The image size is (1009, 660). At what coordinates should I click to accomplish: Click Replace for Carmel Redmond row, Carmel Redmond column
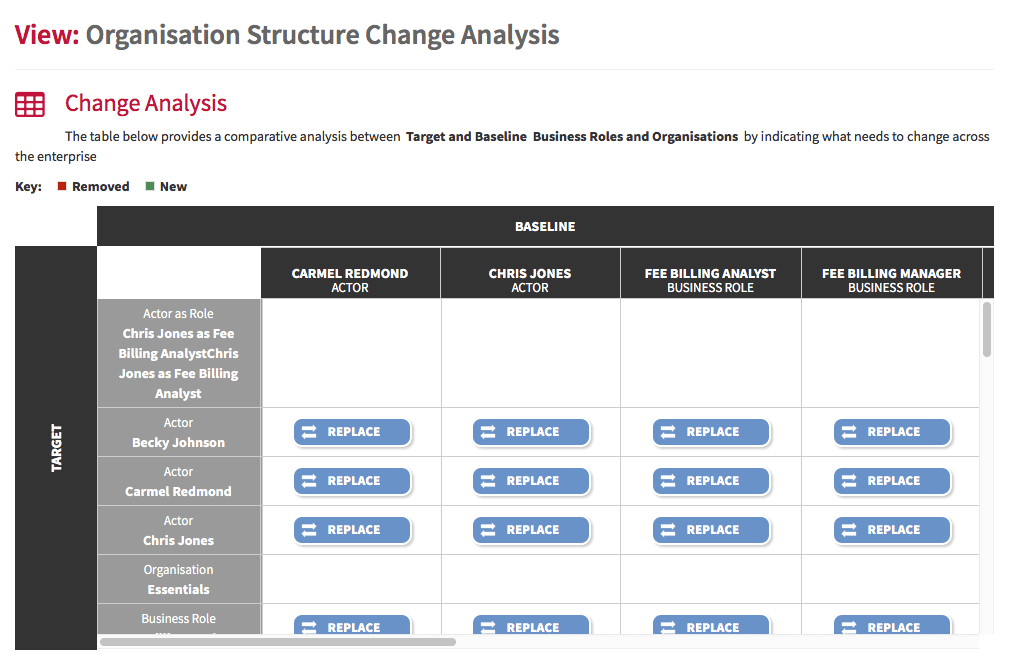pyautogui.click(x=352, y=481)
